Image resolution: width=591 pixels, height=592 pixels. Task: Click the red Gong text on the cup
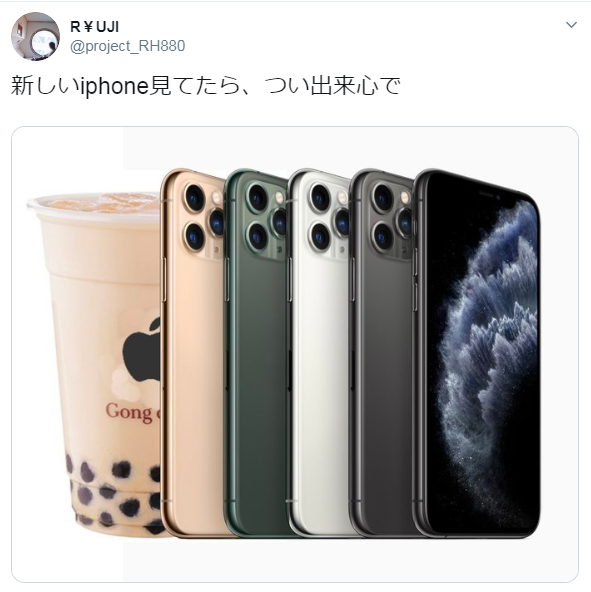[131, 412]
